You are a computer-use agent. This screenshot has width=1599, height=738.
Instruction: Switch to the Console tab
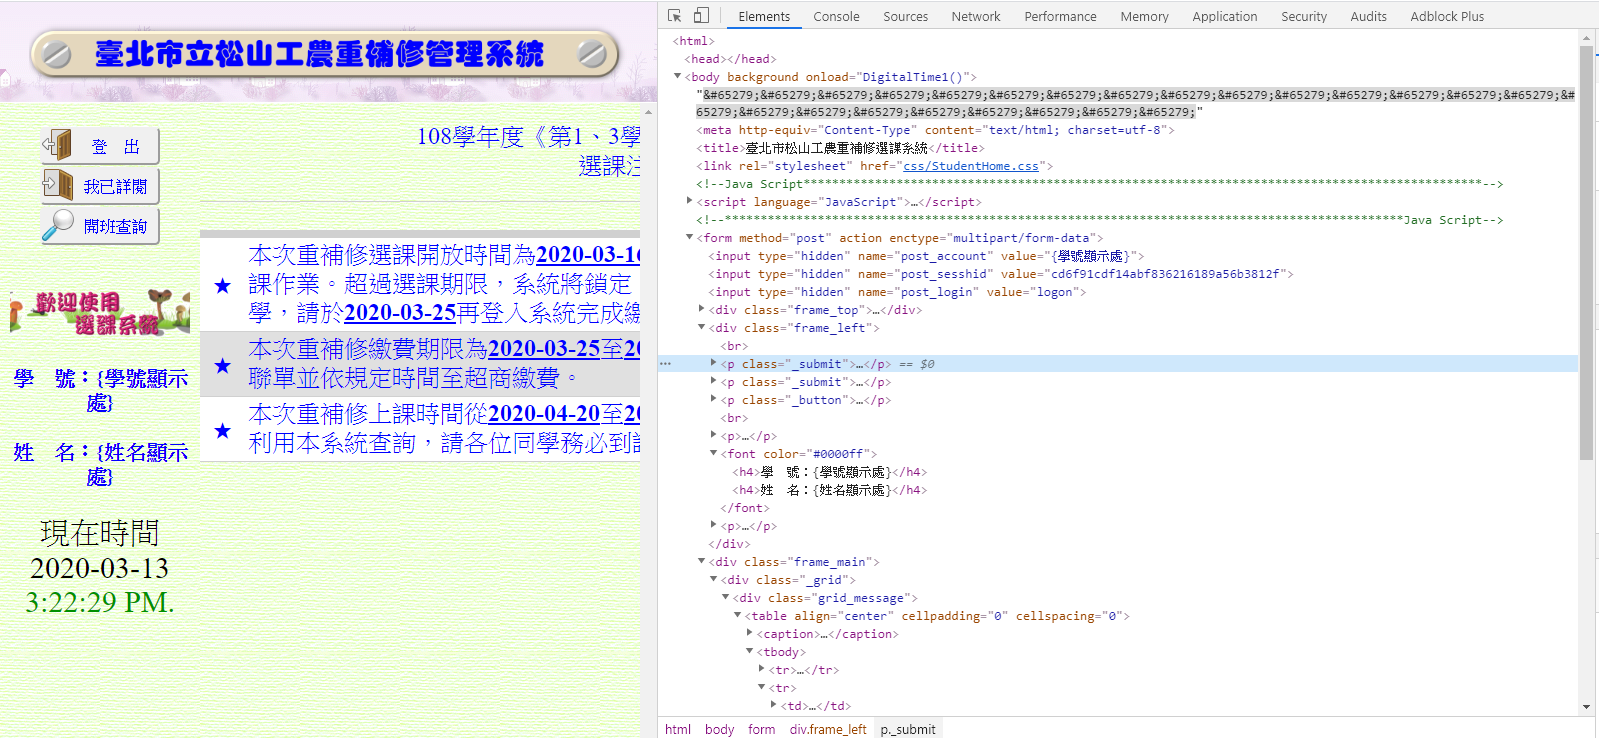[836, 16]
